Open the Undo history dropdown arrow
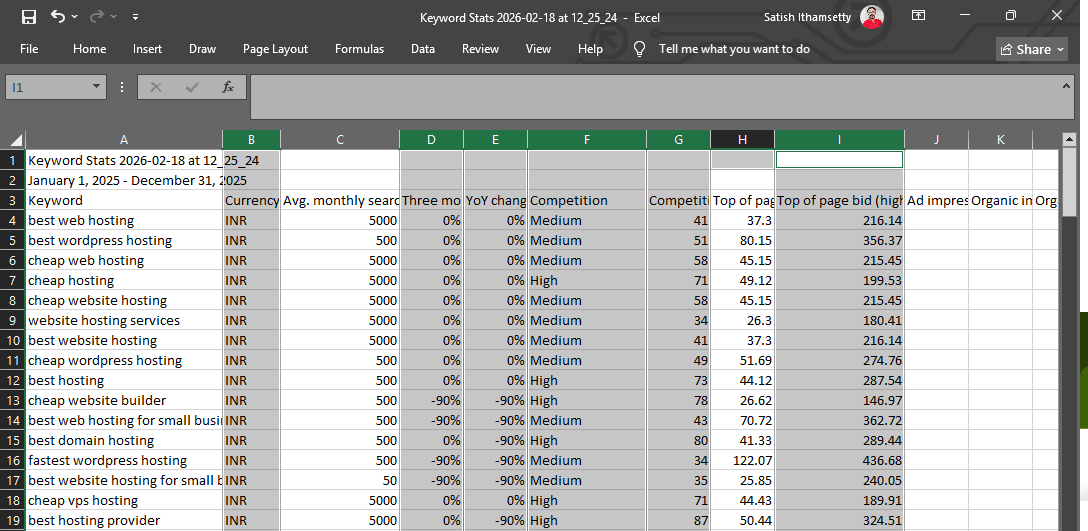Screen dimensions: 1088x531 [x=74, y=17]
